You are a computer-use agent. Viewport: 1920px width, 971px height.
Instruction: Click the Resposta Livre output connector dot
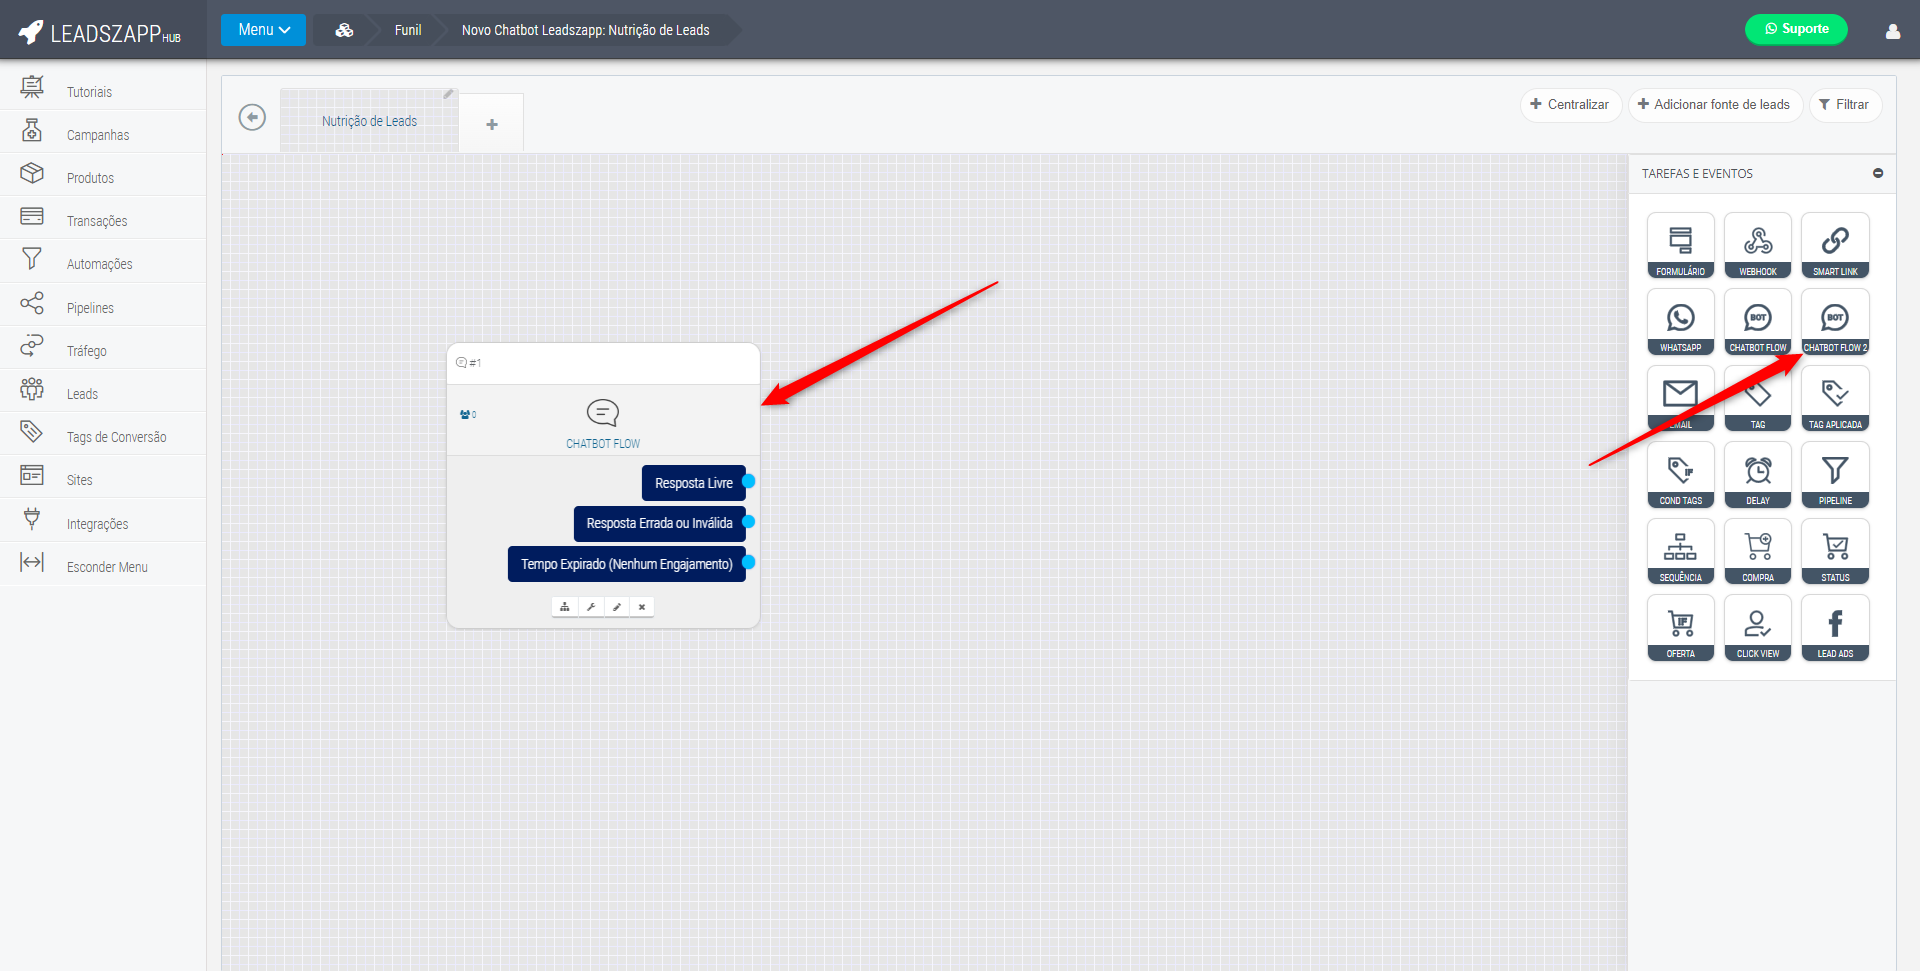point(748,482)
